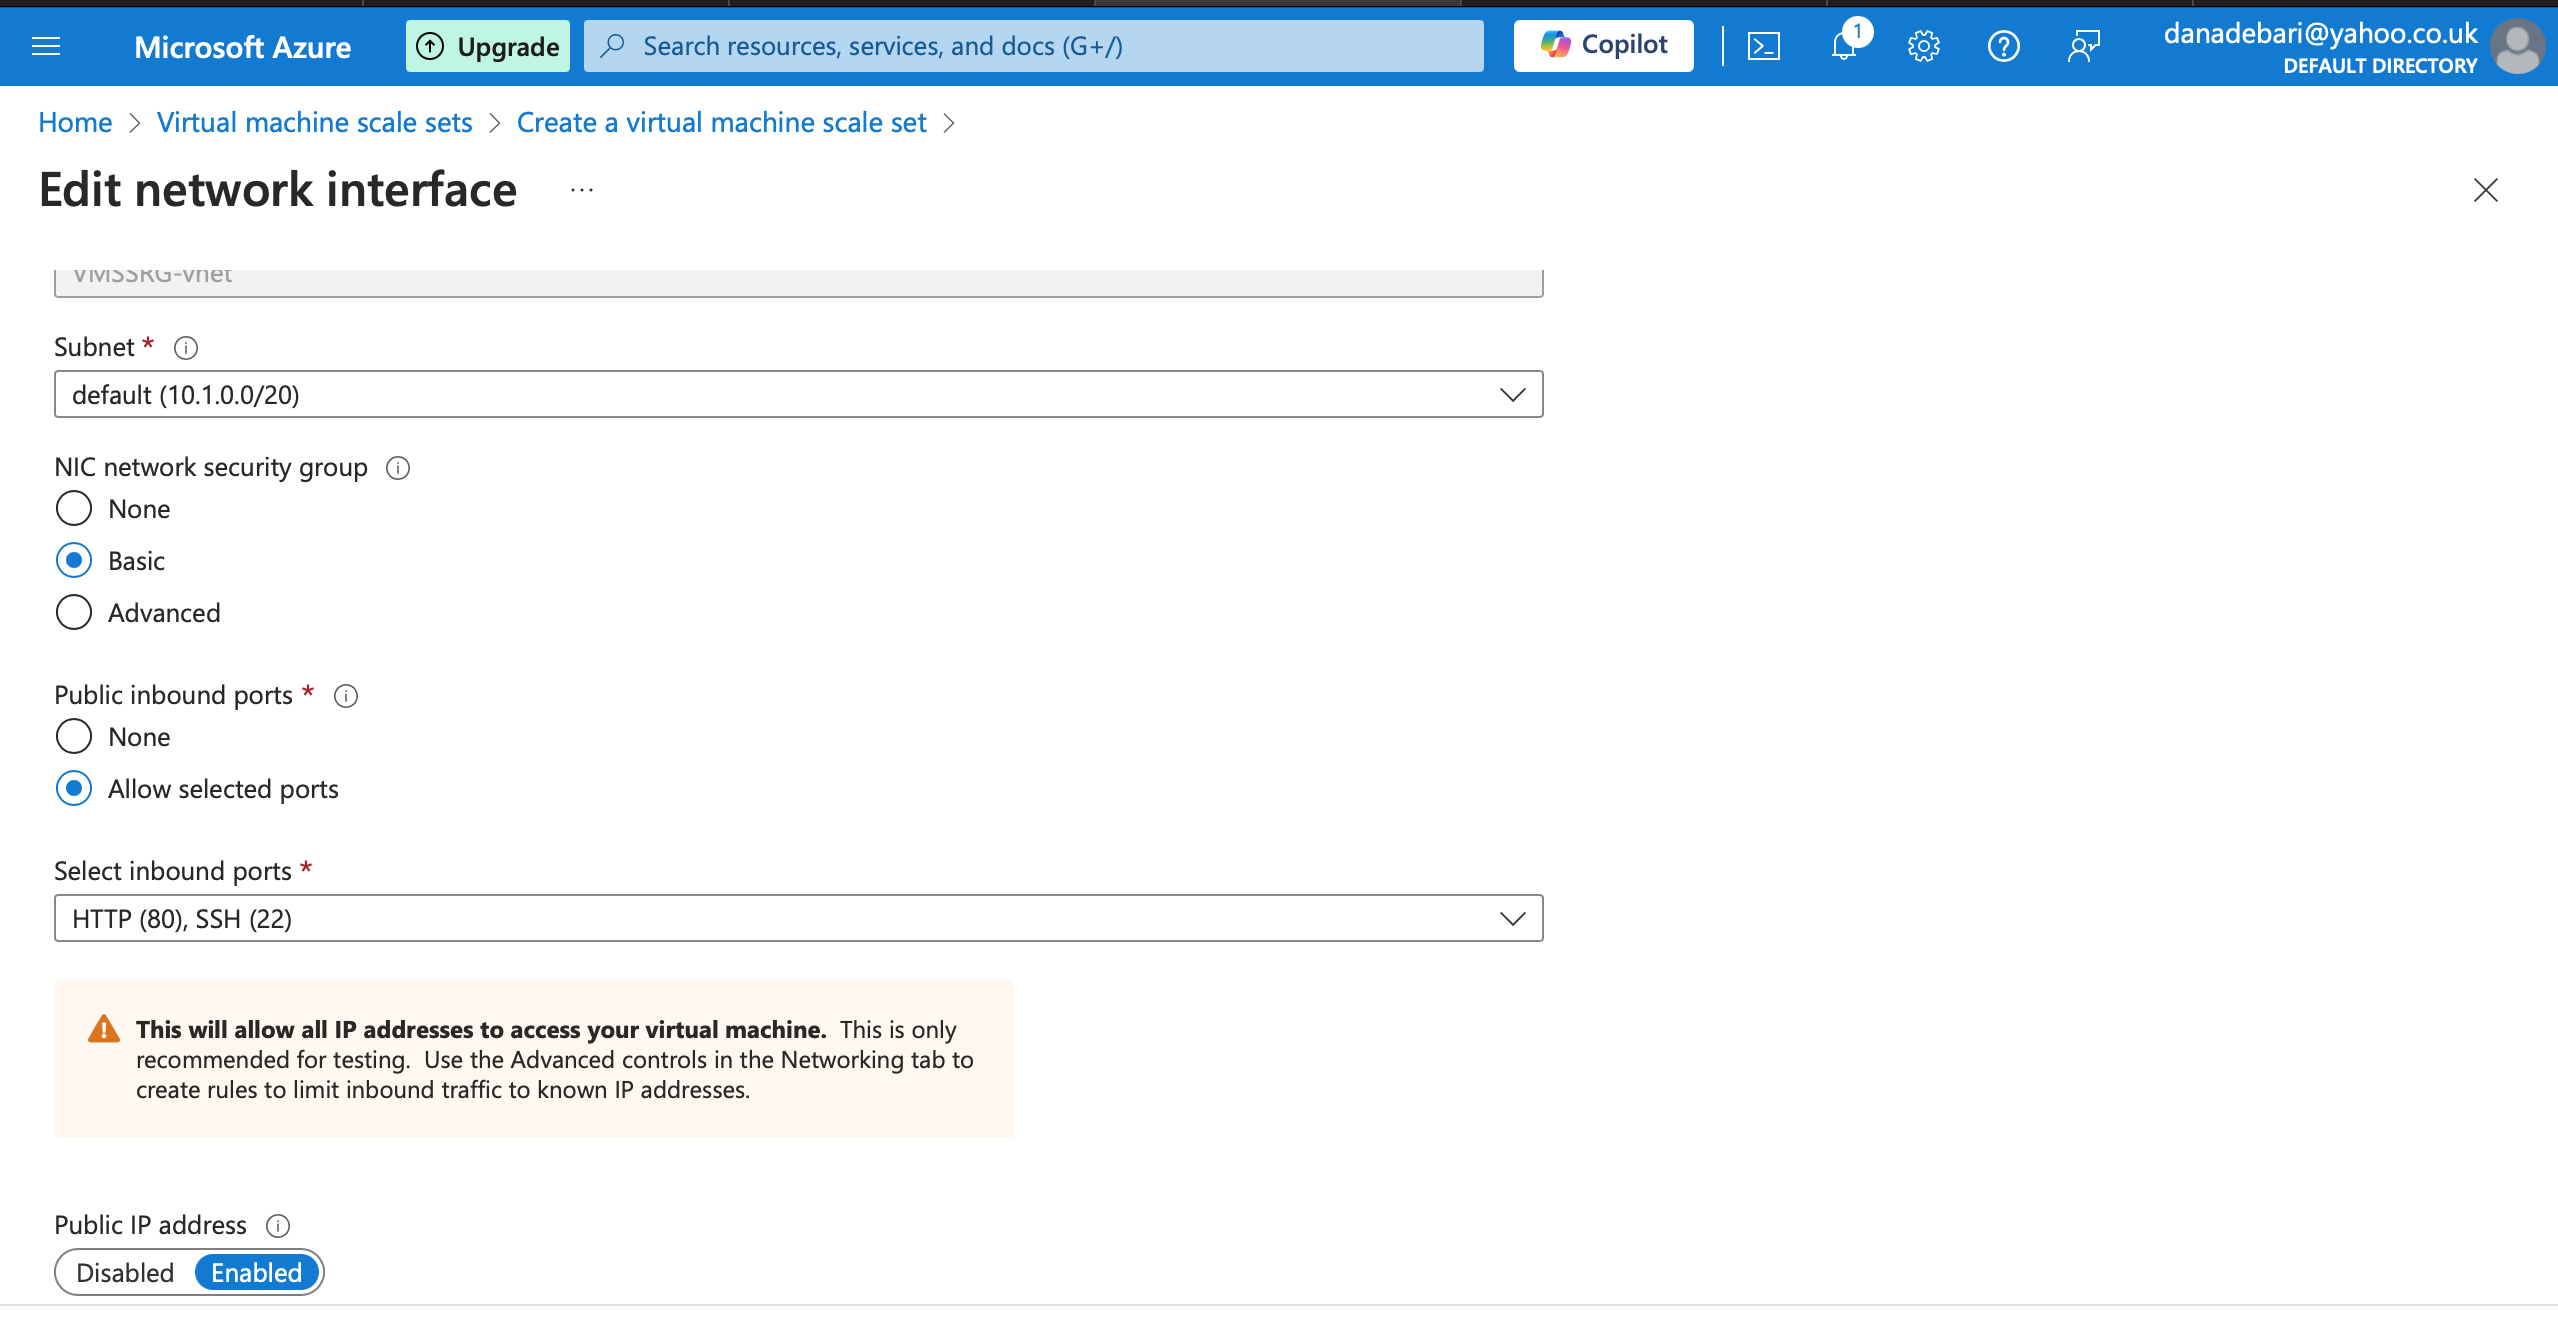Go to the Virtual machine scale sets breadcrumb
This screenshot has width=2558, height=1338.
tap(314, 122)
